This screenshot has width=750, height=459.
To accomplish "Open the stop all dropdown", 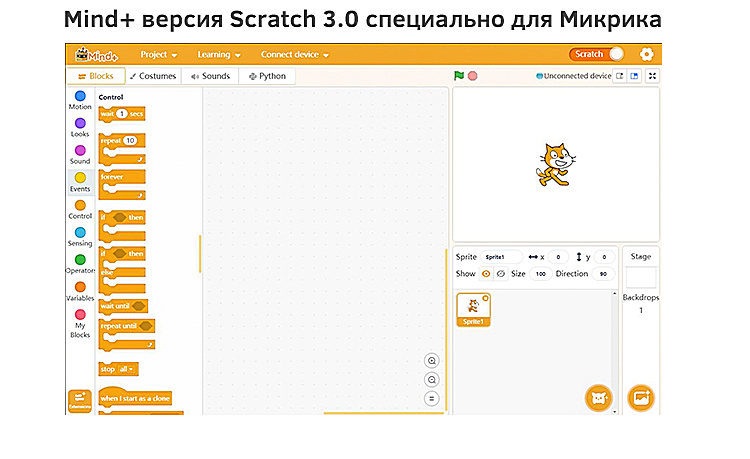I will pos(127,369).
